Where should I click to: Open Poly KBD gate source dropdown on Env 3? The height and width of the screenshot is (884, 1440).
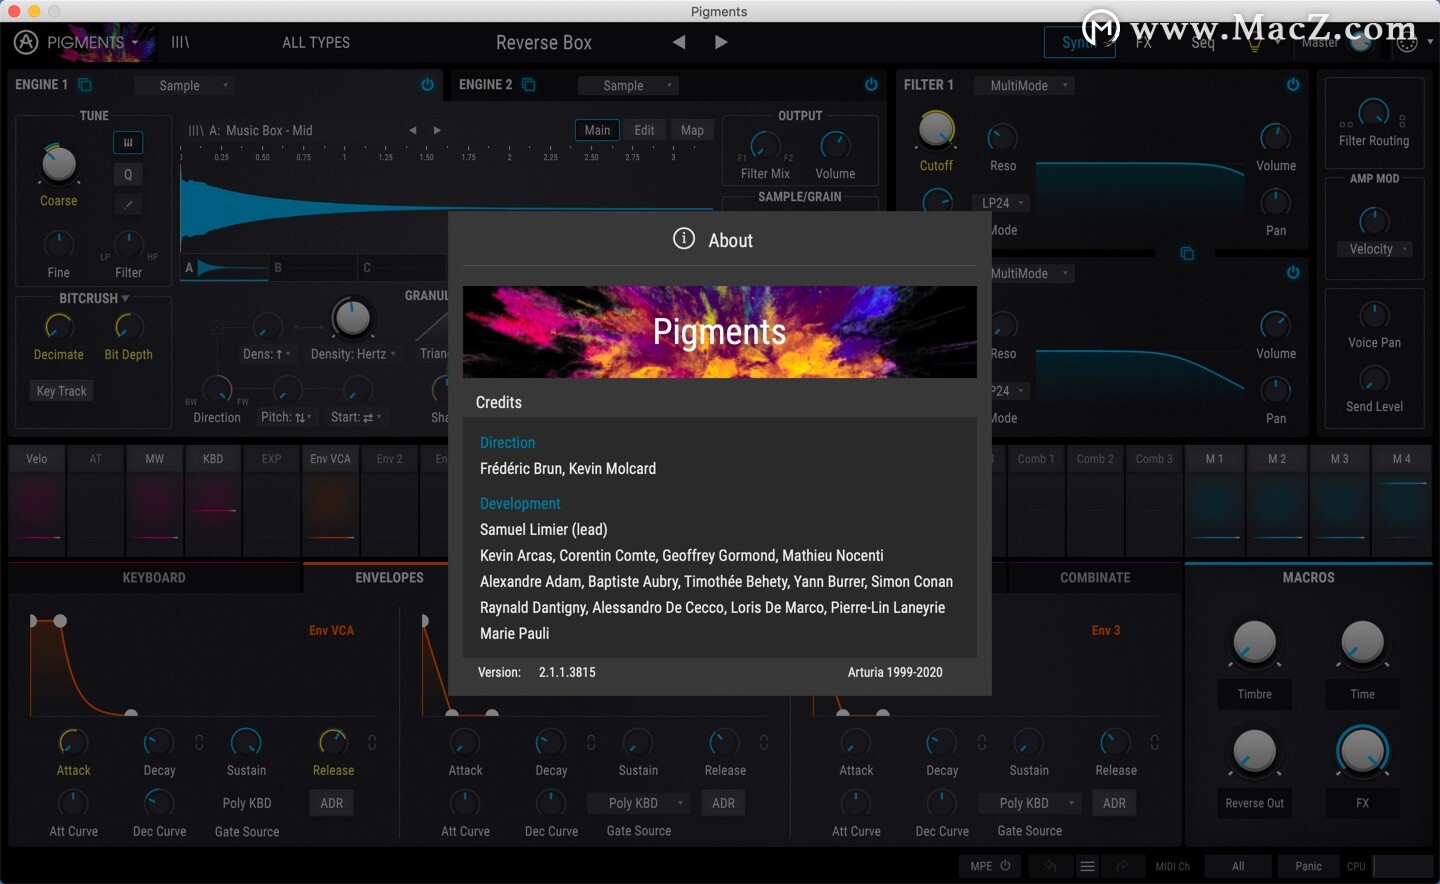click(1031, 803)
